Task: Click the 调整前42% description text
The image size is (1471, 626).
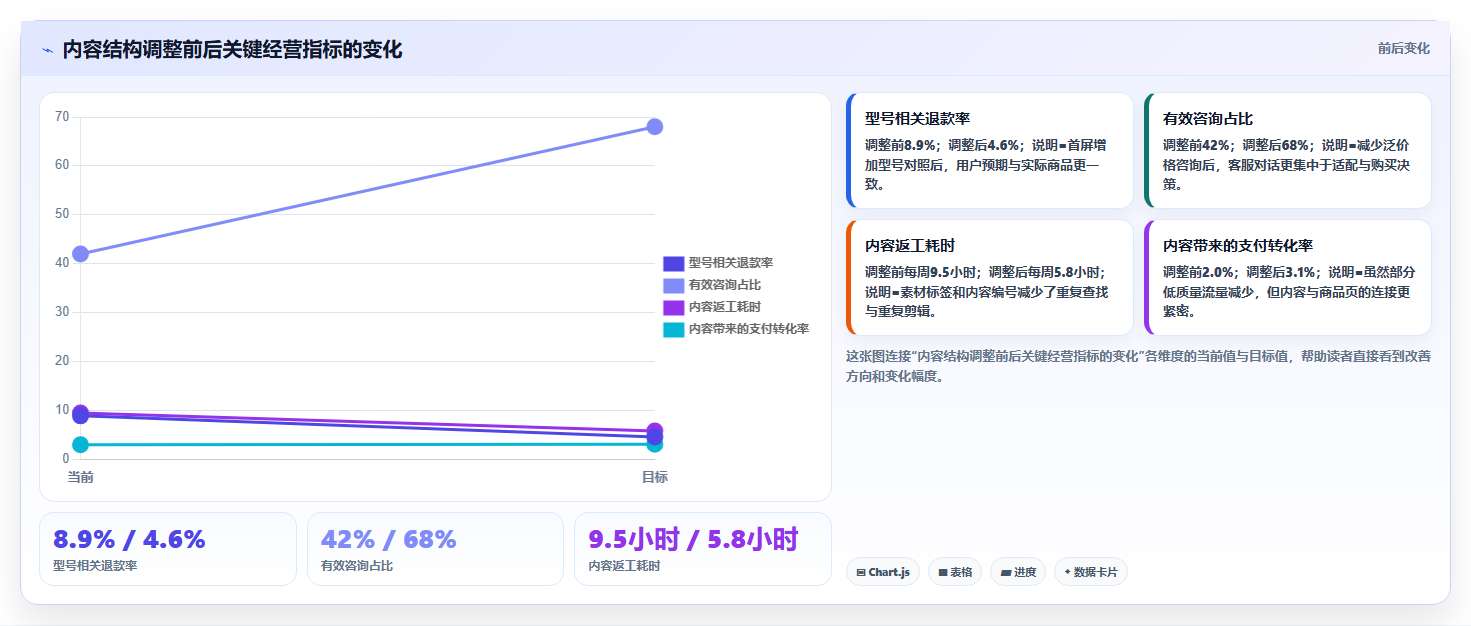Action: pos(1286,164)
